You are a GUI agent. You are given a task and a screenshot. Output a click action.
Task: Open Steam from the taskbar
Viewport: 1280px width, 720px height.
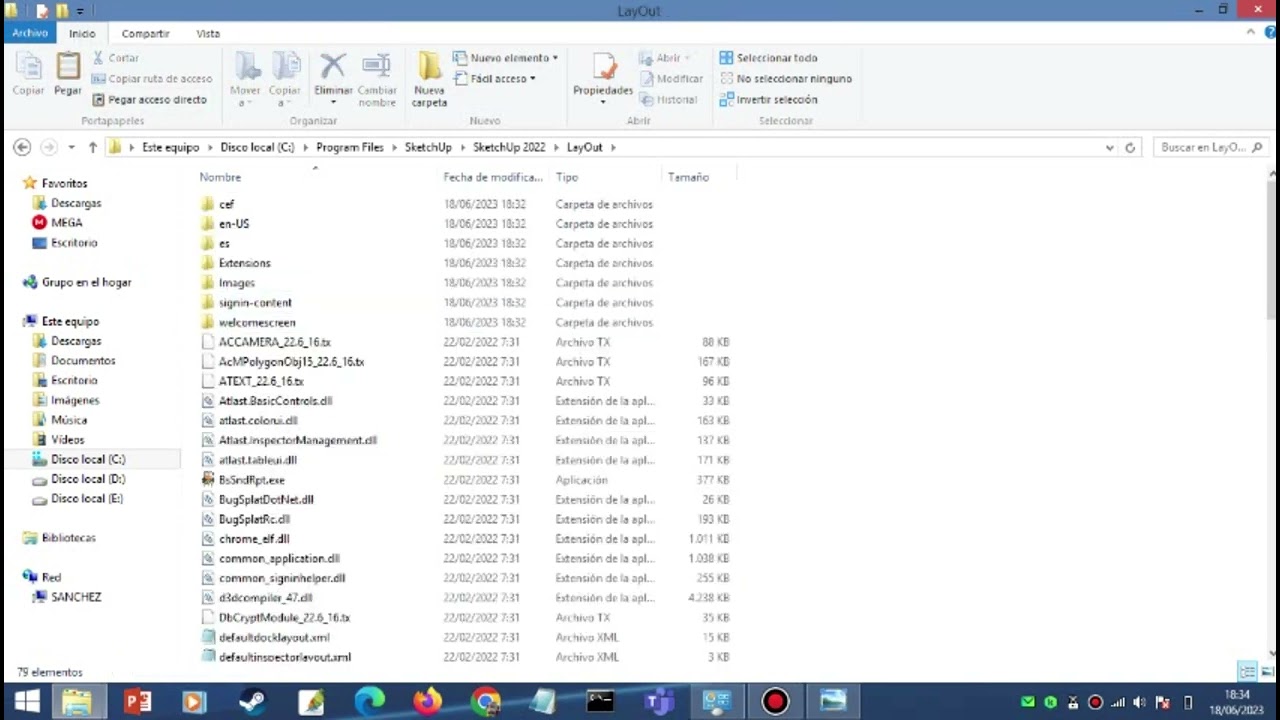coord(252,701)
